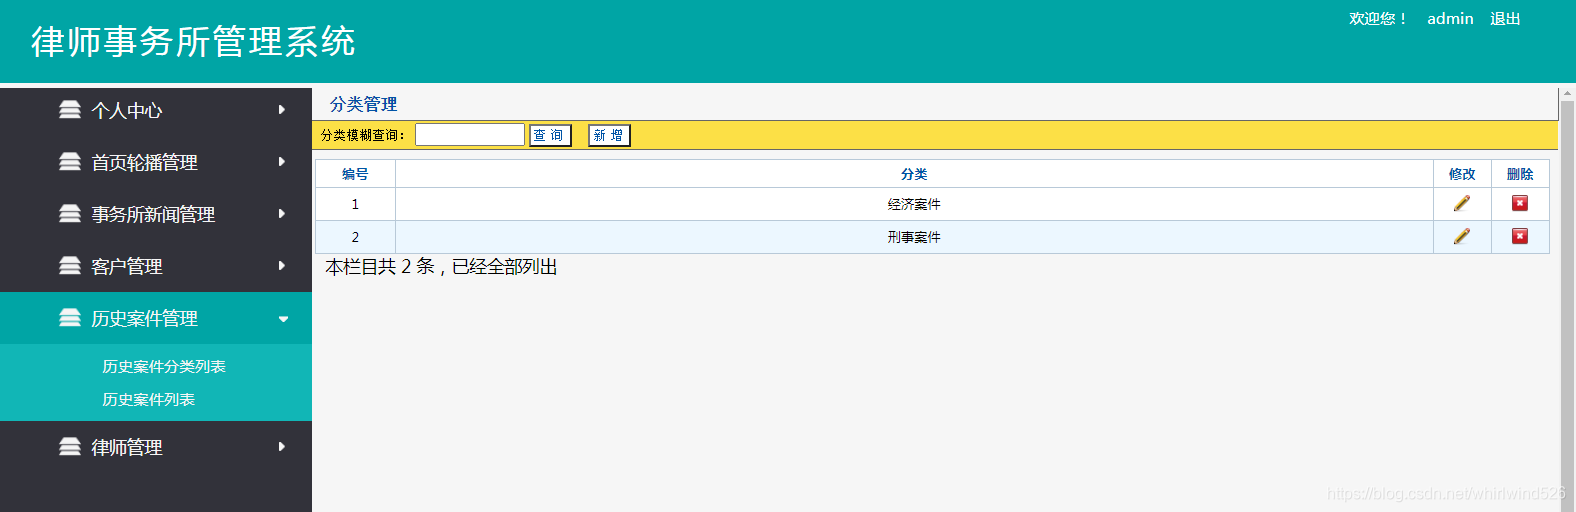Go to 历史案件分类列表 submenu

164,367
